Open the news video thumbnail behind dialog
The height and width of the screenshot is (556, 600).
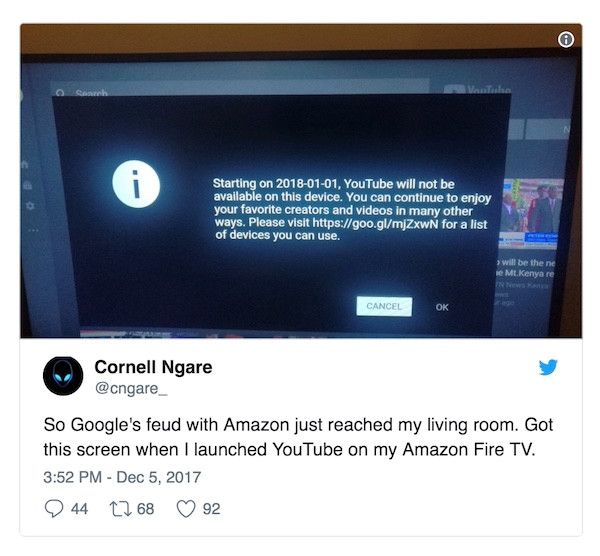pos(532,213)
